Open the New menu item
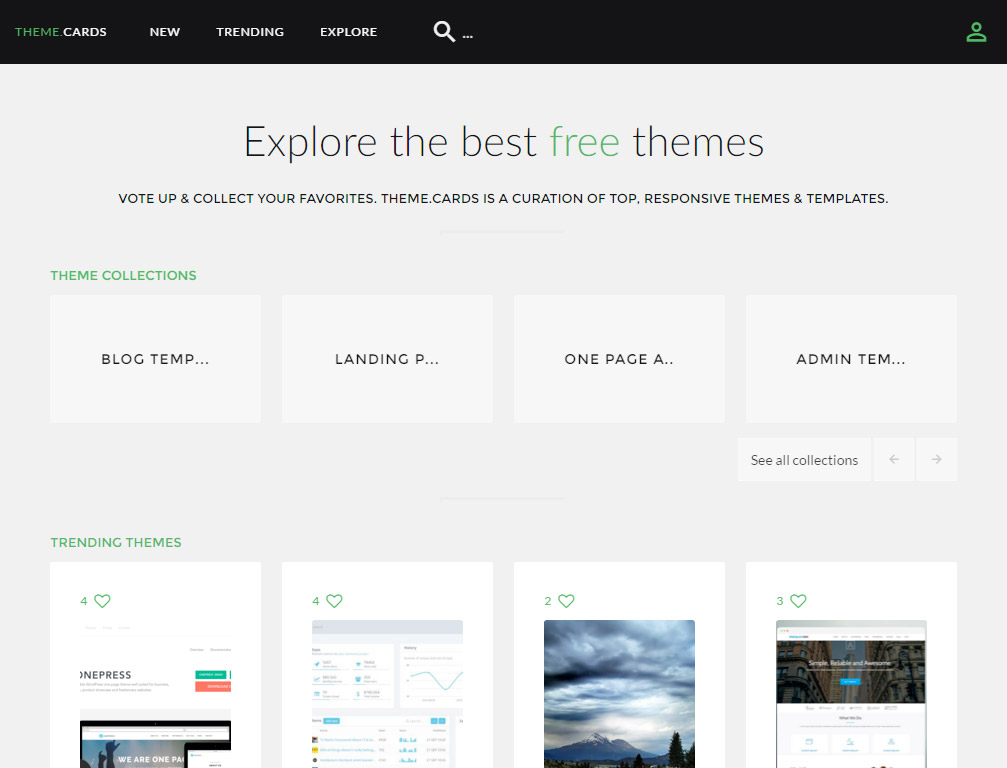This screenshot has width=1007, height=768. point(165,32)
